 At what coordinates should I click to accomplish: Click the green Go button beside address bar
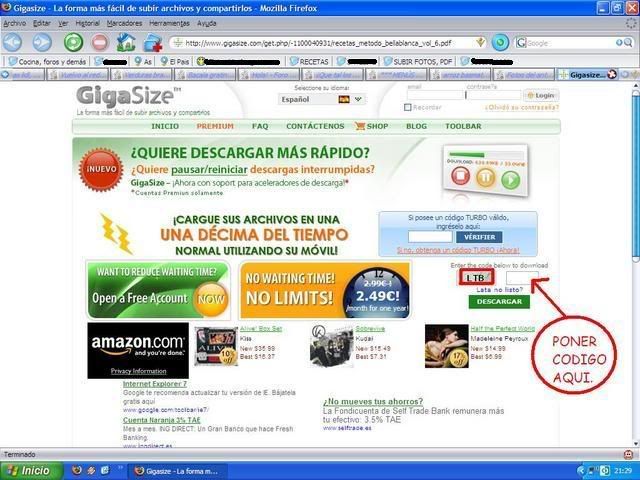(x=500, y=42)
